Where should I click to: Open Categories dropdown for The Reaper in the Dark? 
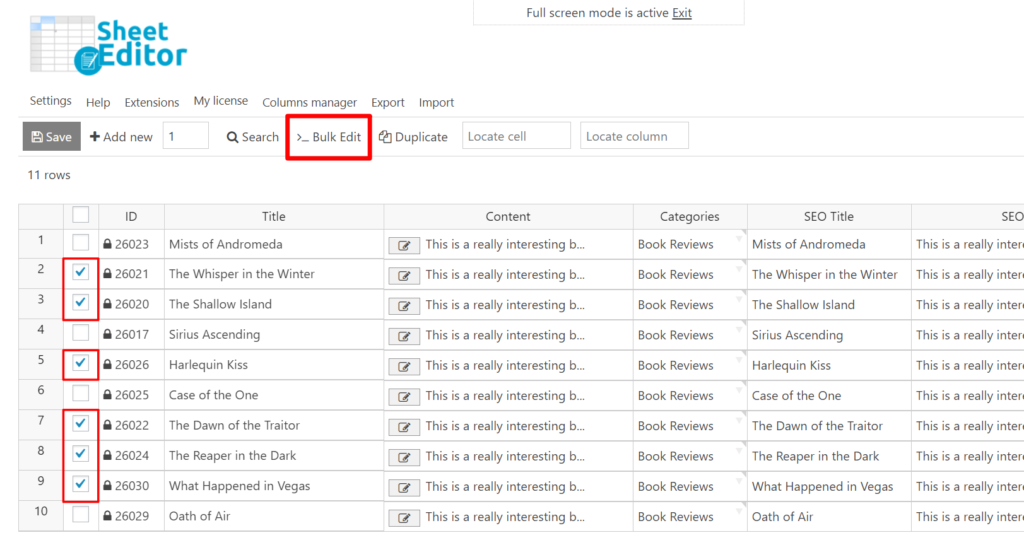coord(739,450)
